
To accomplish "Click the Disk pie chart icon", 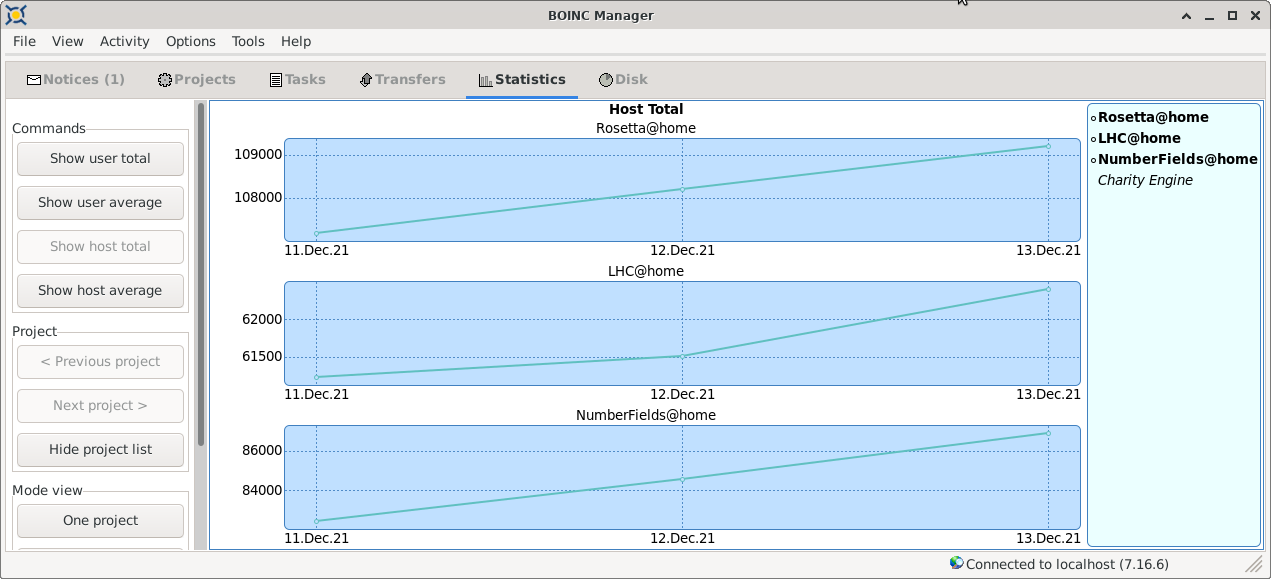I will 606,80.
